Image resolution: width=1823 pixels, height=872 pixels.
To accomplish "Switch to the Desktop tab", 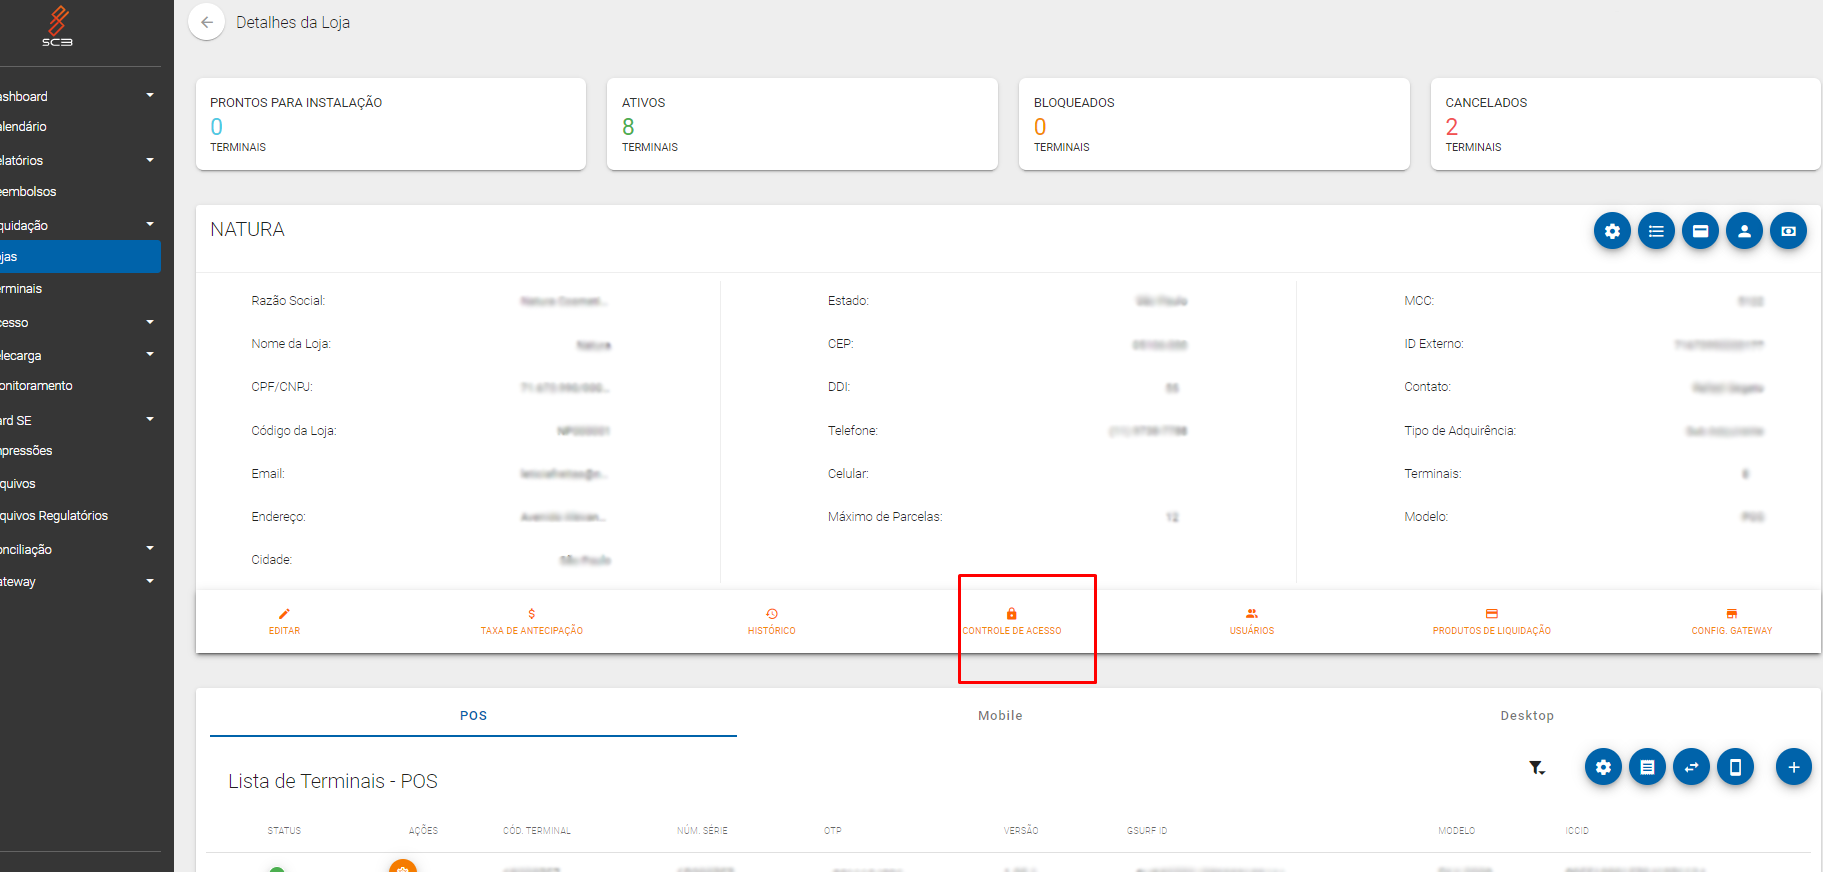I will [1526, 715].
